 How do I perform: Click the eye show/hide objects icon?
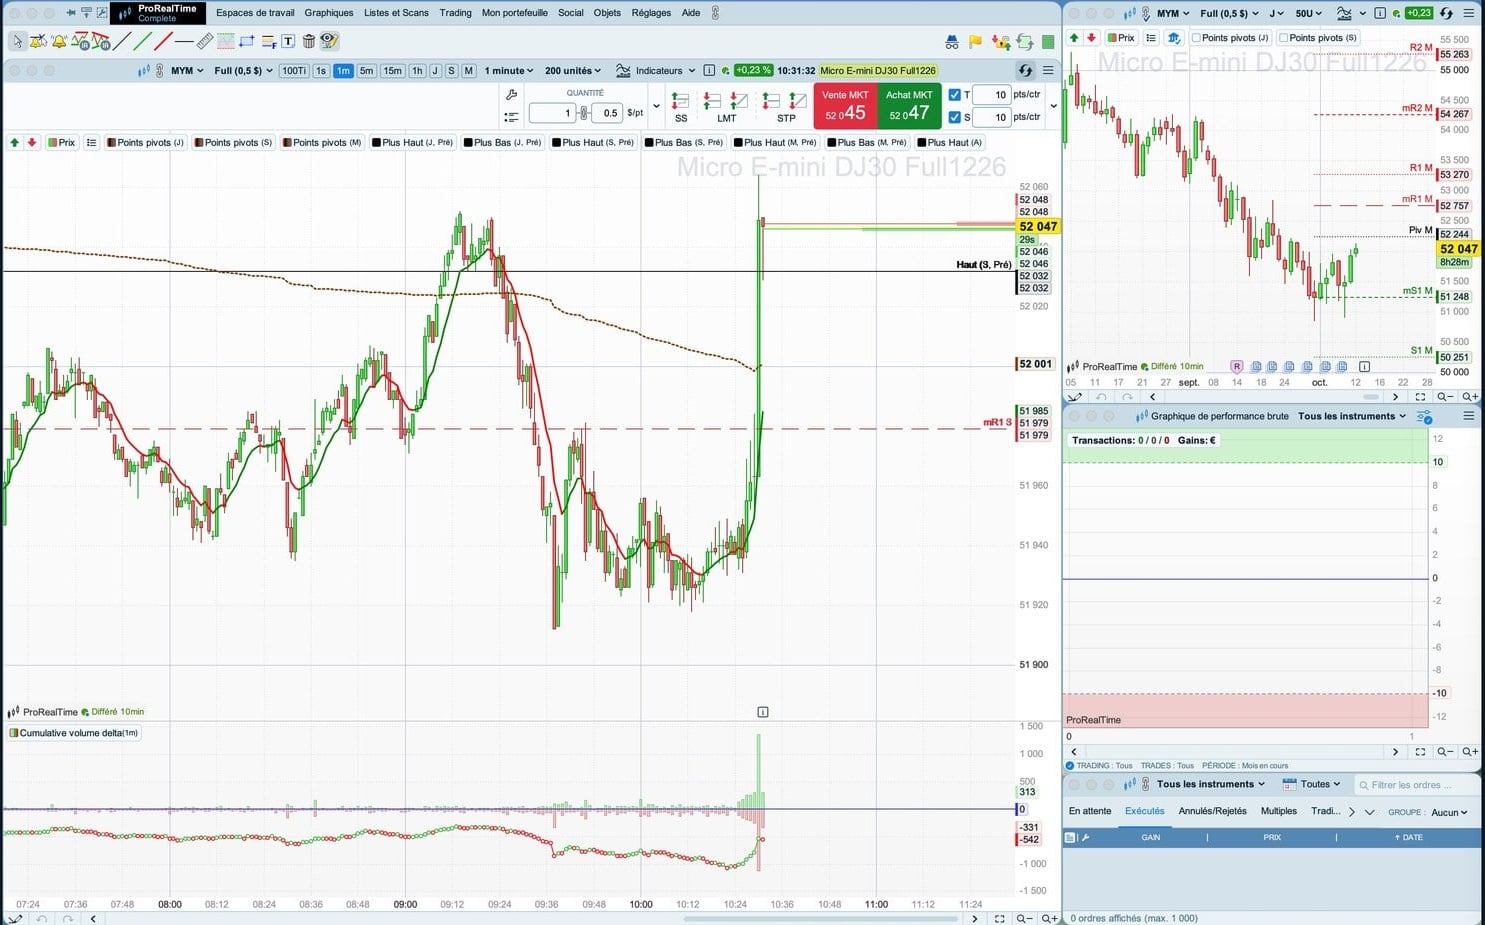(x=329, y=41)
